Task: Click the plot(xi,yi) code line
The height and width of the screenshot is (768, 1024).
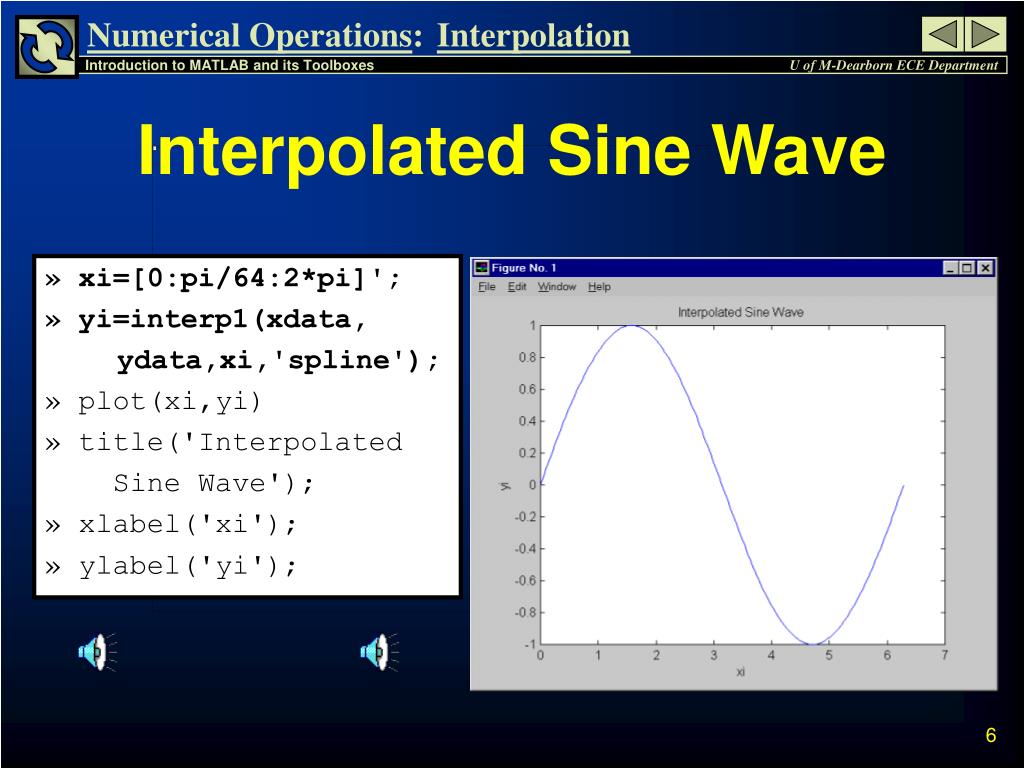Action: [170, 402]
